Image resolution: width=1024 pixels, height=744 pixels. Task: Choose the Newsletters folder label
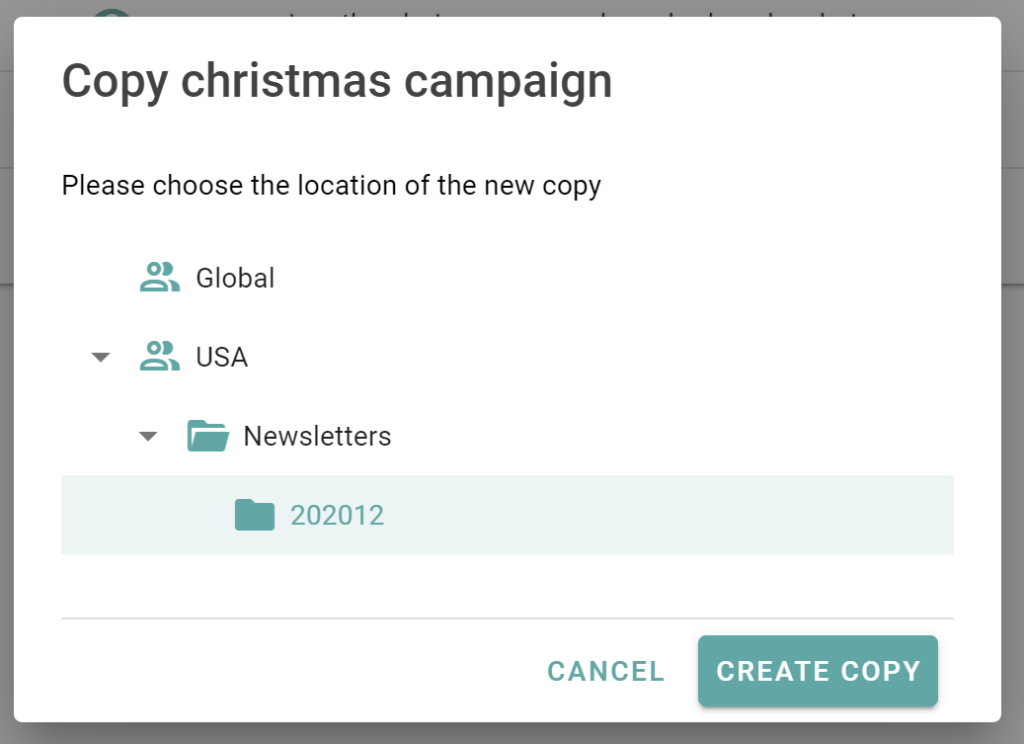317,436
